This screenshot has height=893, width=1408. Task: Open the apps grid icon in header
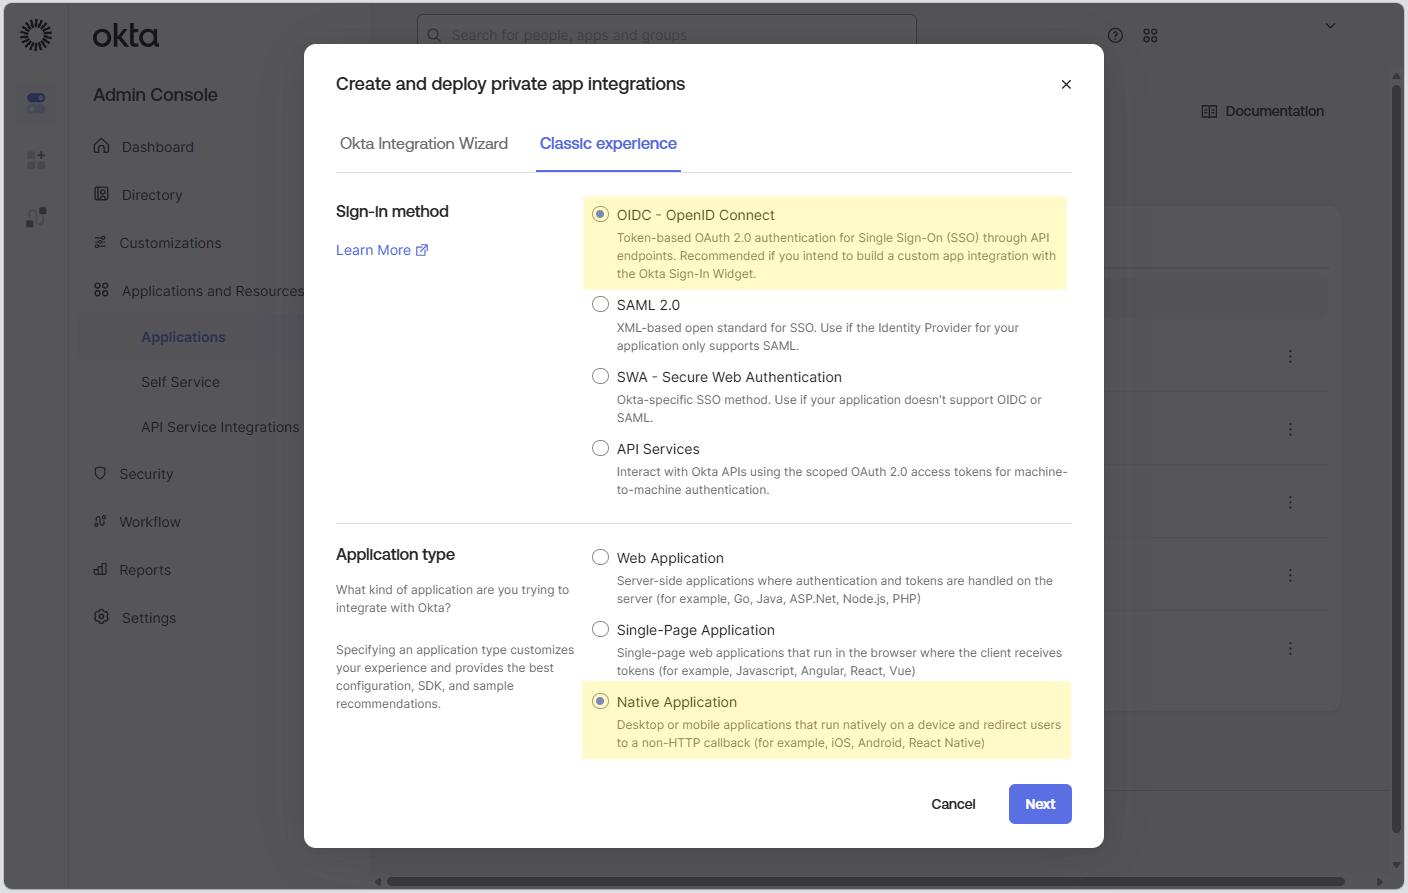click(x=1150, y=35)
